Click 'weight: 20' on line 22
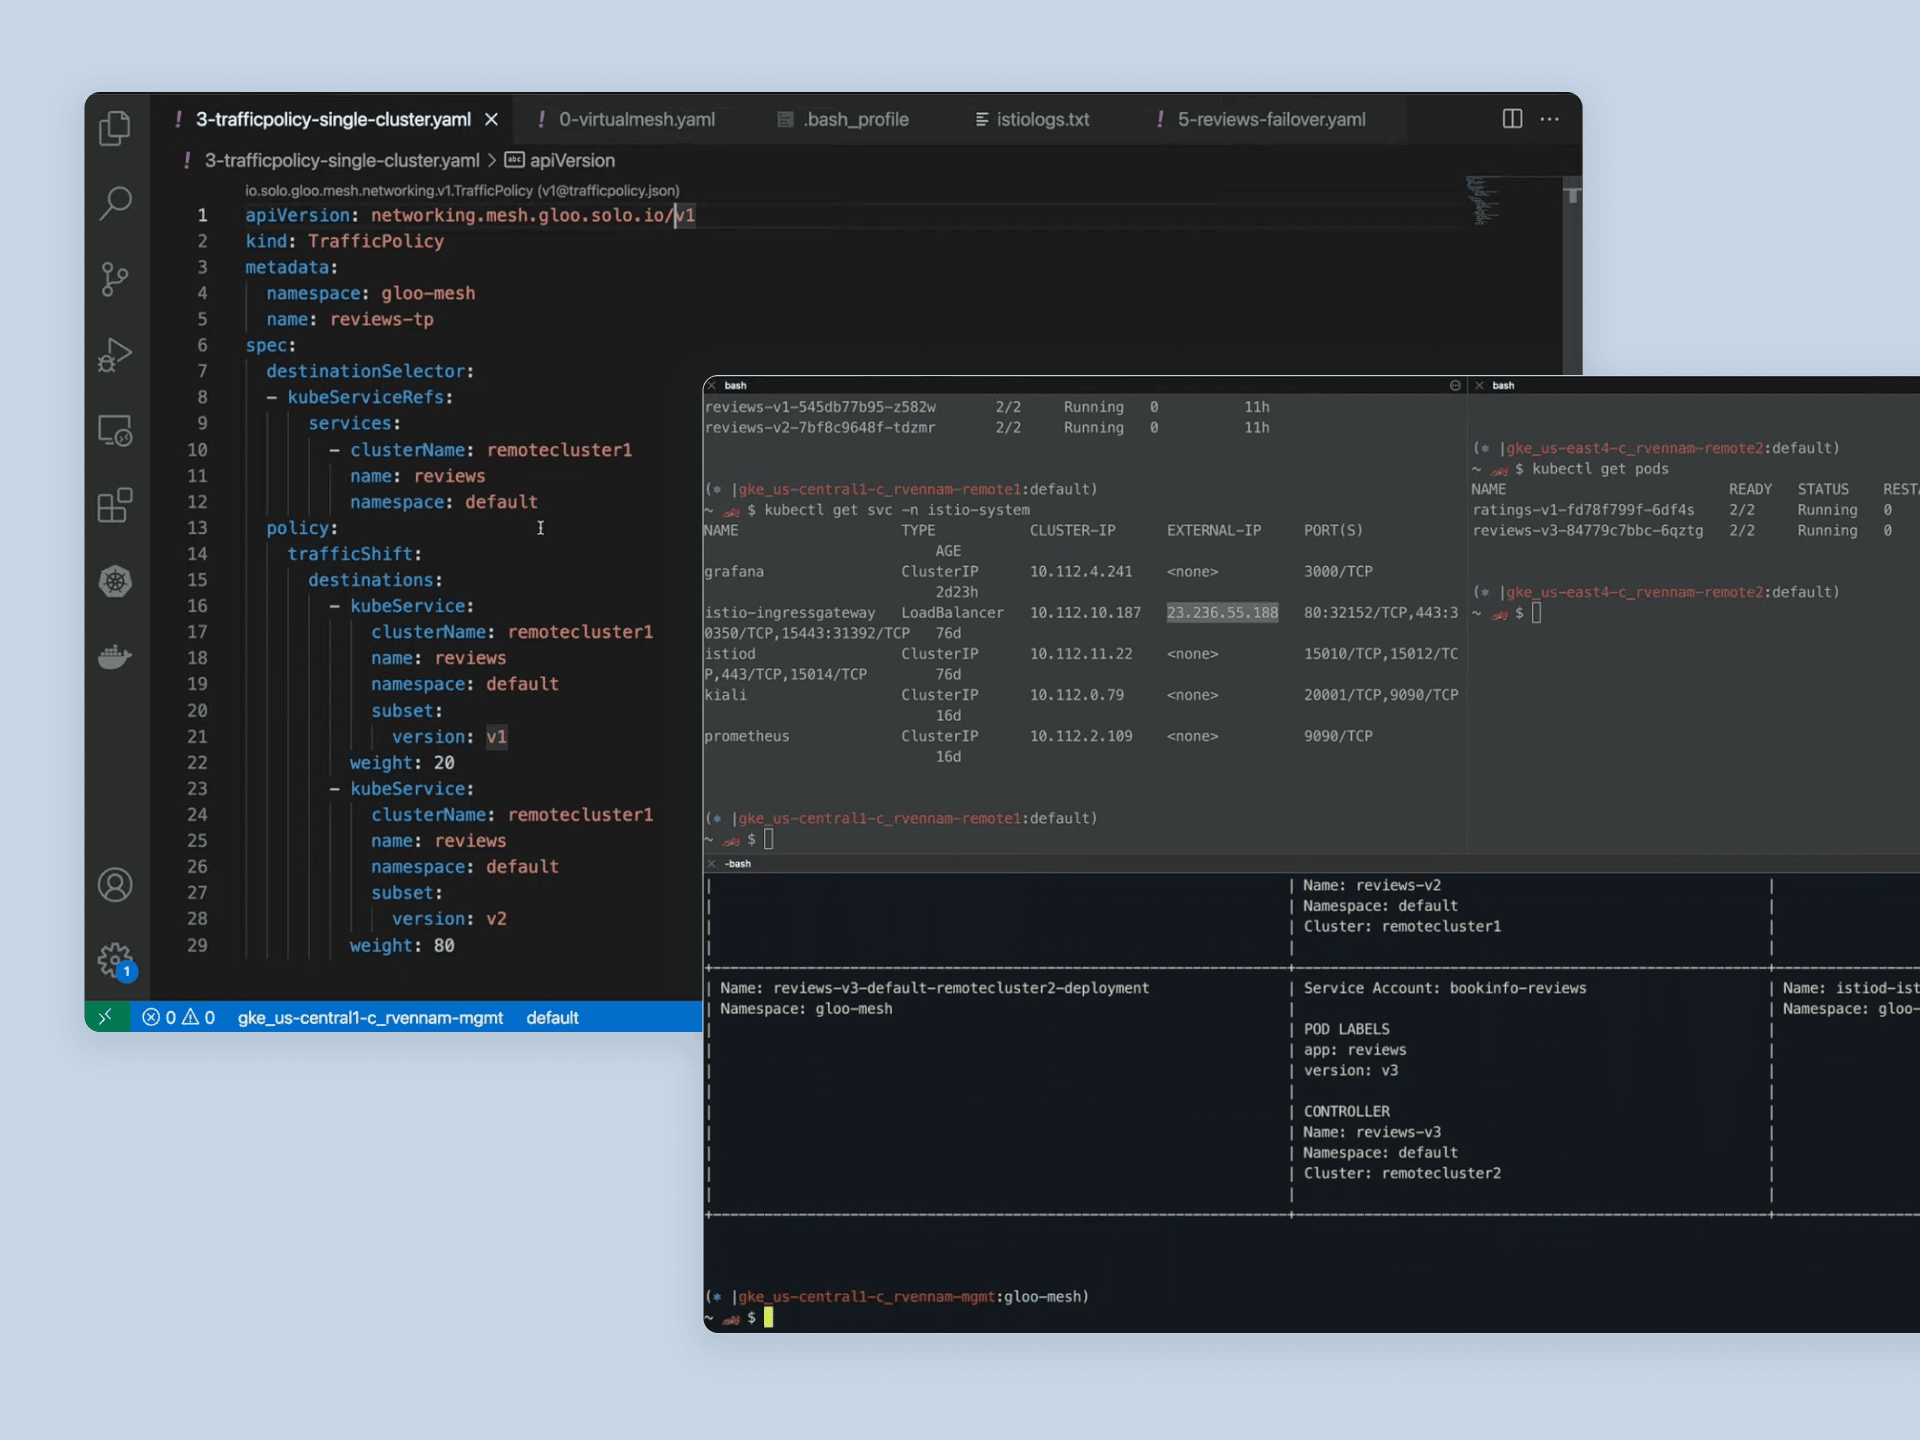Image resolution: width=1920 pixels, height=1440 pixels. (x=402, y=762)
